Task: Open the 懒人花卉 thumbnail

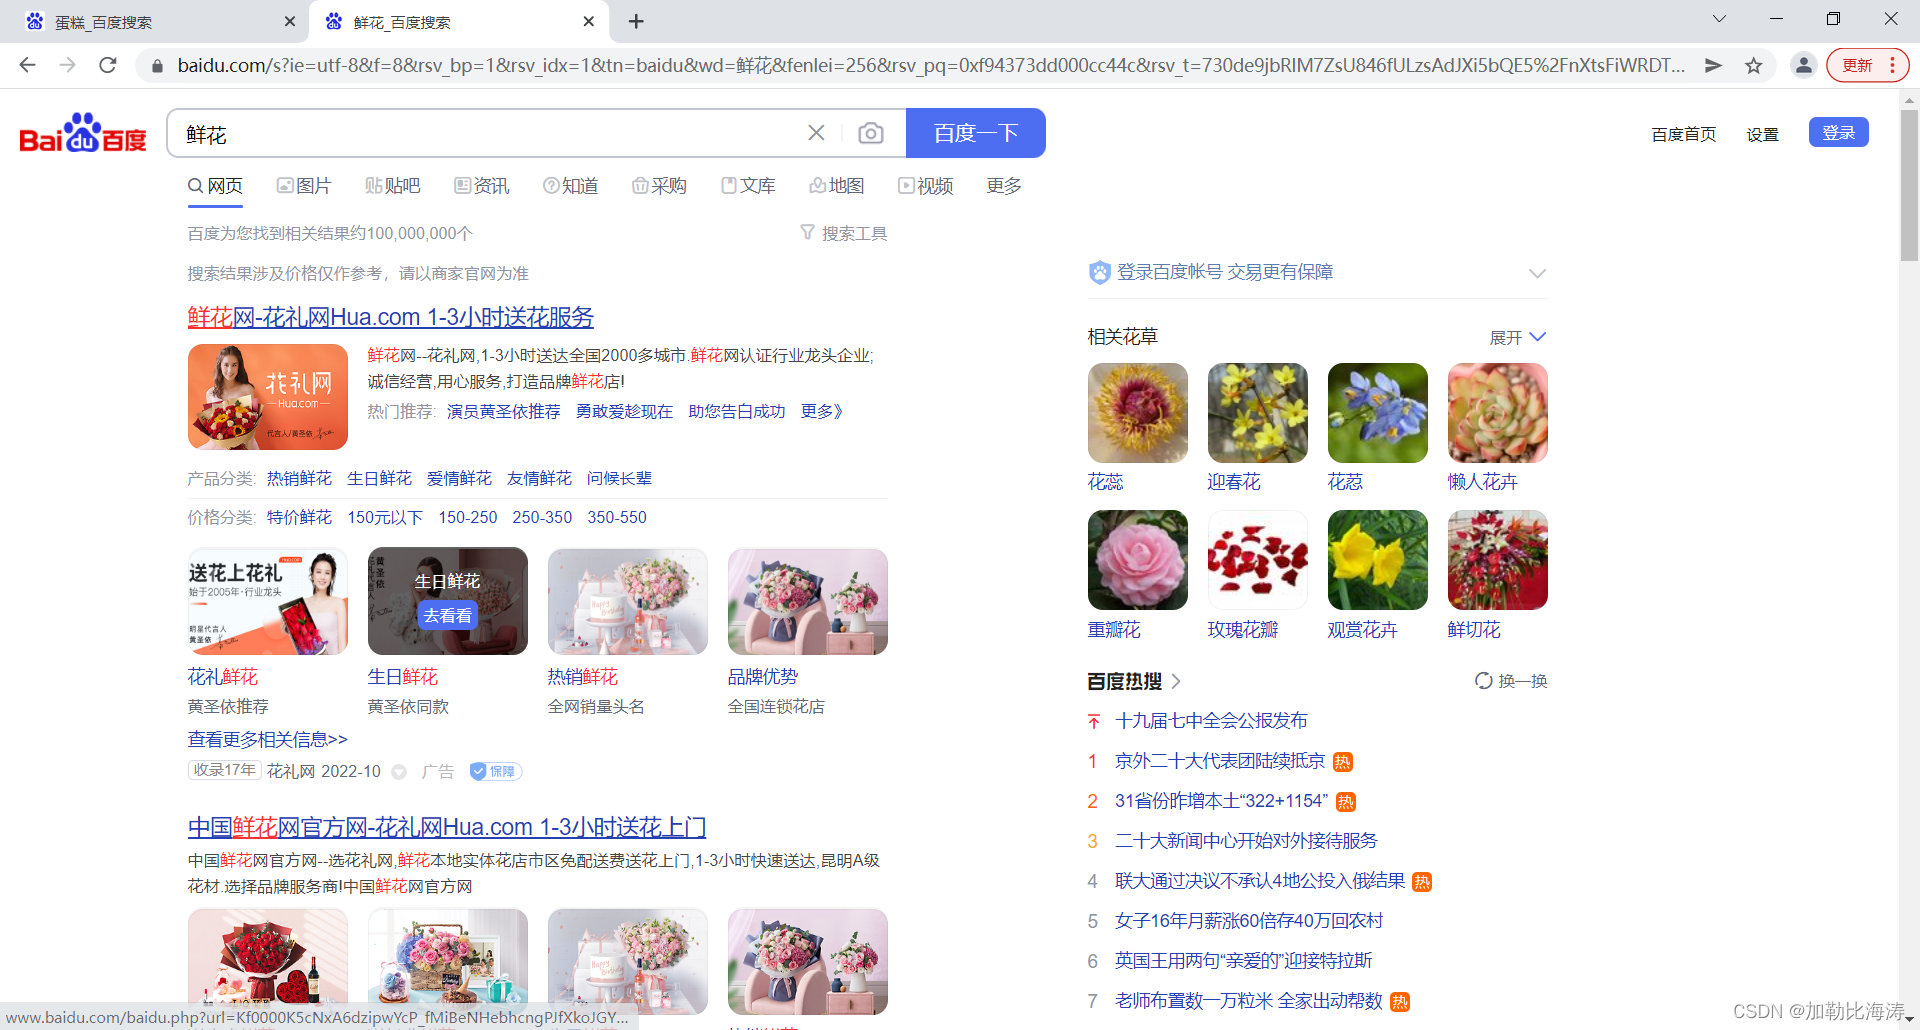Action: point(1498,413)
